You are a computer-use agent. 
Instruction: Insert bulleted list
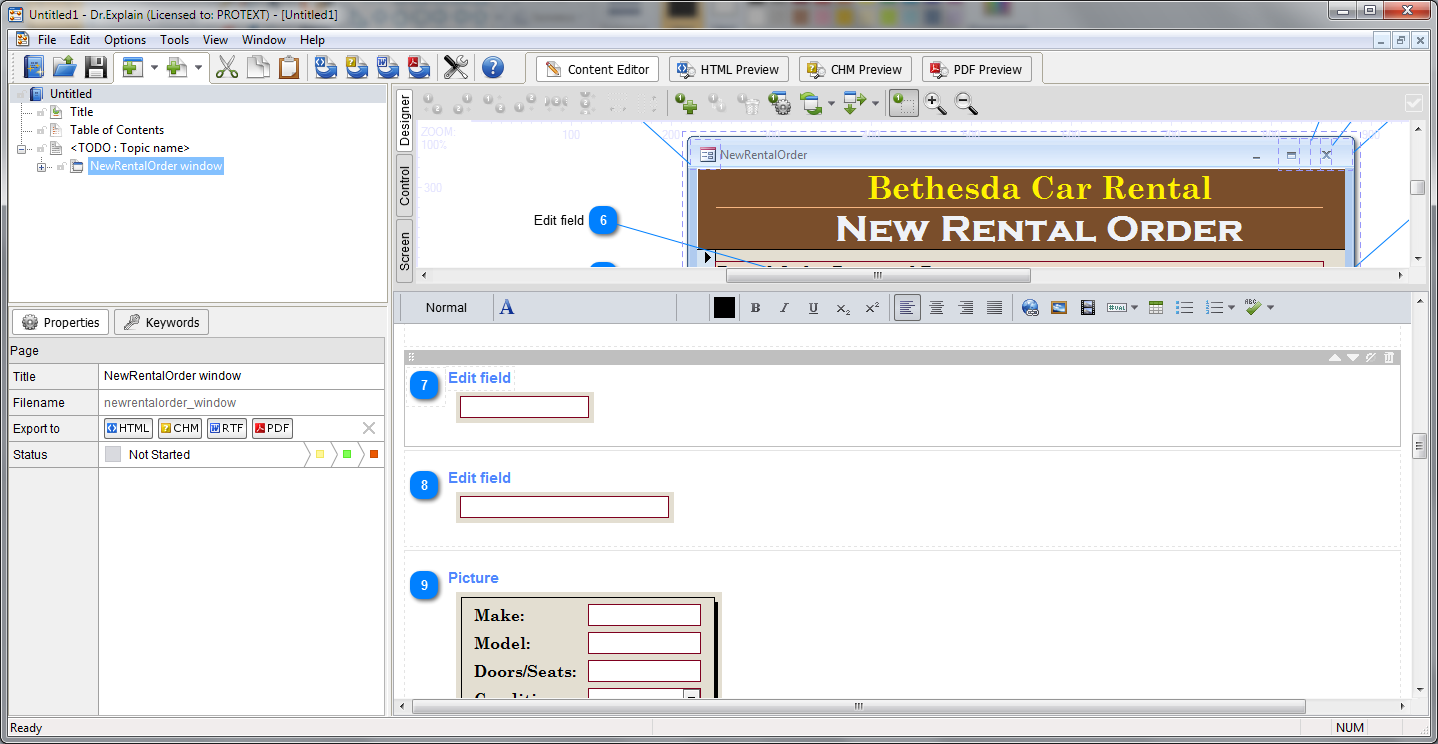[1185, 308]
